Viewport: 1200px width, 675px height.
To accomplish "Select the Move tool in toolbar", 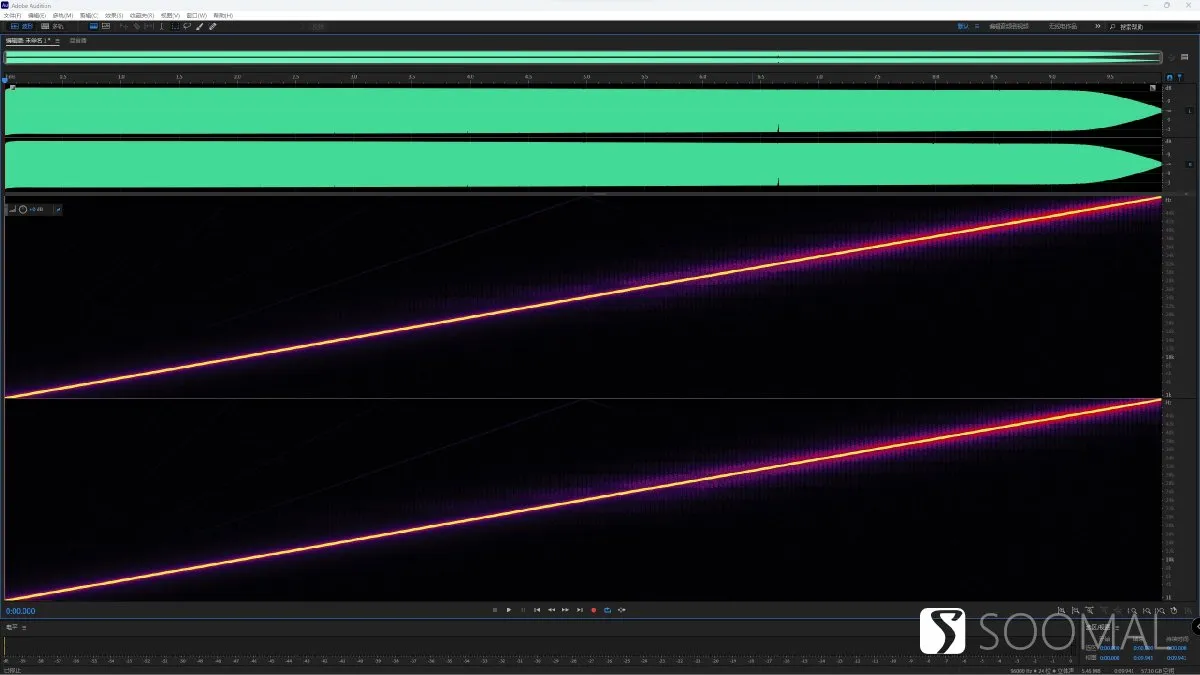I will pos(124,26).
